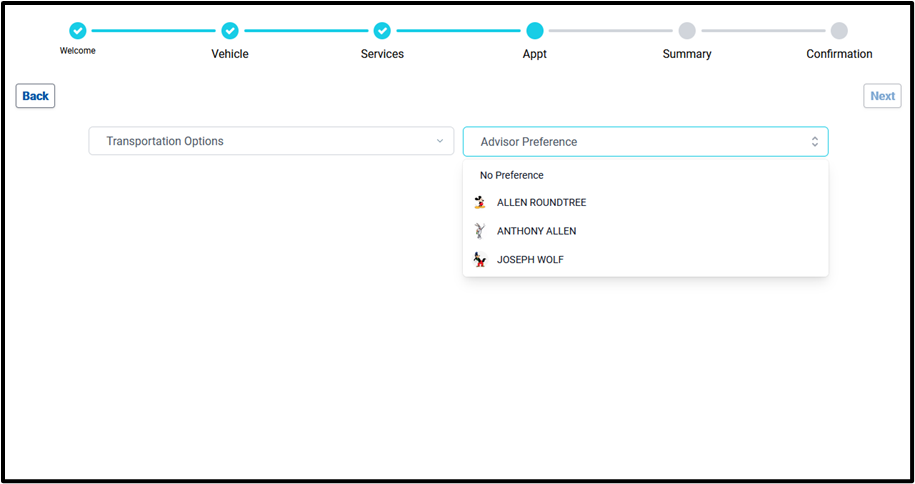Click Anthony Allen's avatar icon

click(x=481, y=231)
